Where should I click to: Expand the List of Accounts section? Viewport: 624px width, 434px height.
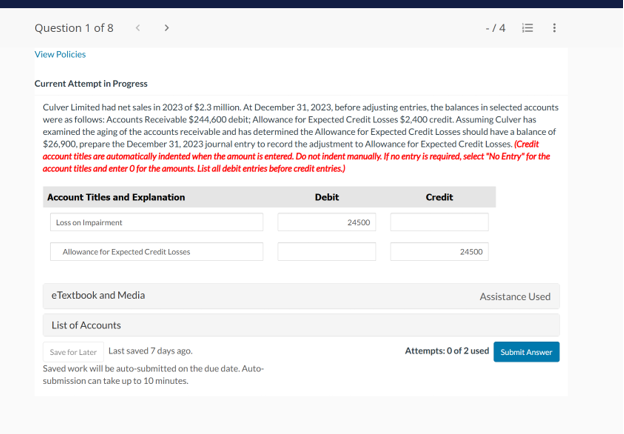[x=301, y=325]
